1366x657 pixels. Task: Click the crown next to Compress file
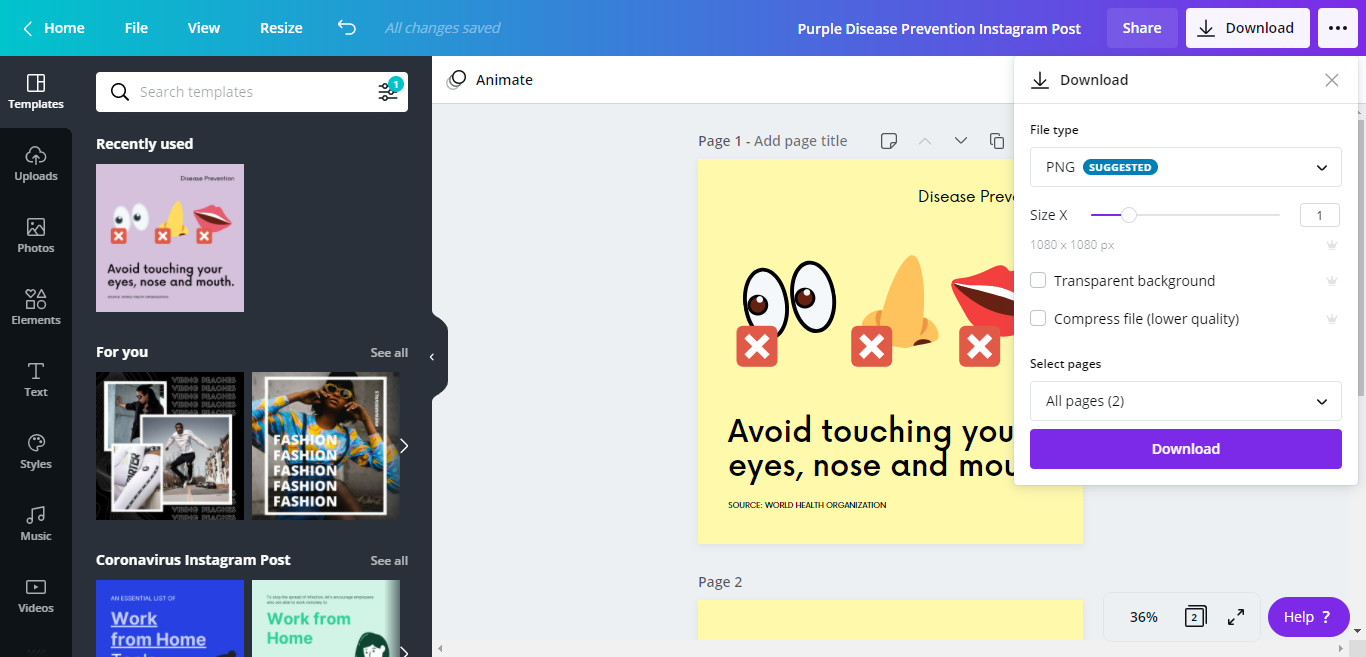(1331, 319)
